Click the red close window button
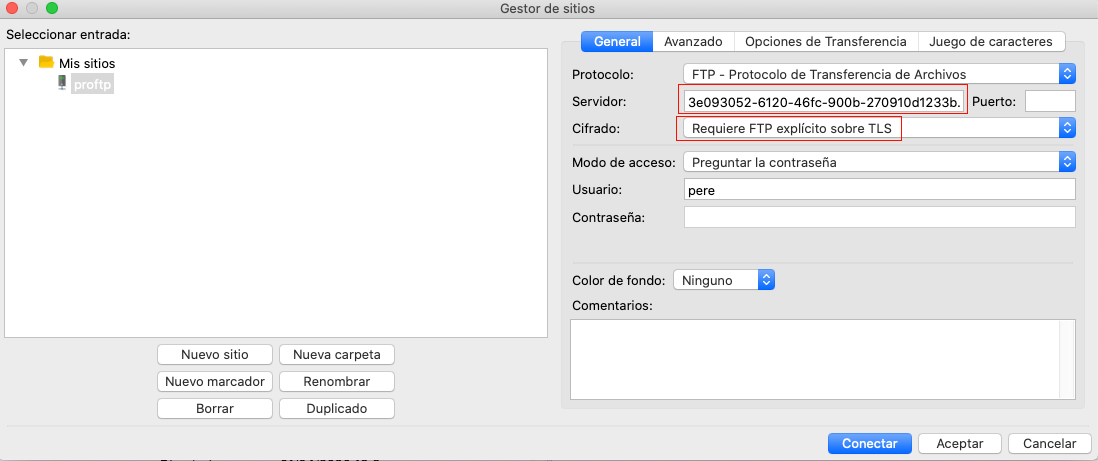Screen dimensions: 1098x461 pyautogui.click(x=12, y=9)
